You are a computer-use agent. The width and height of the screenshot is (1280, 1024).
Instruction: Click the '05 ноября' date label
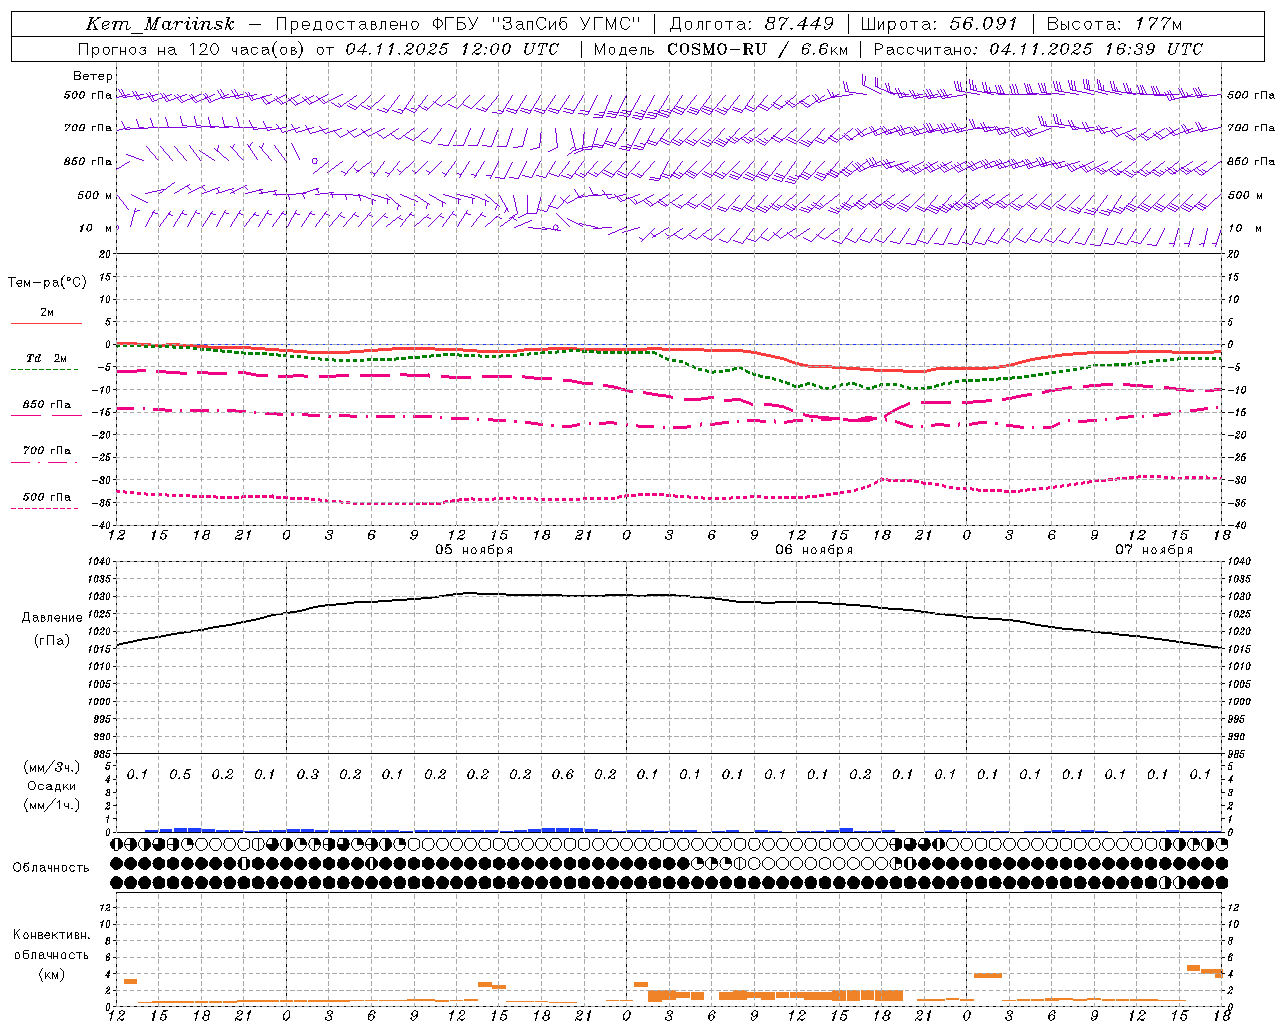click(474, 550)
